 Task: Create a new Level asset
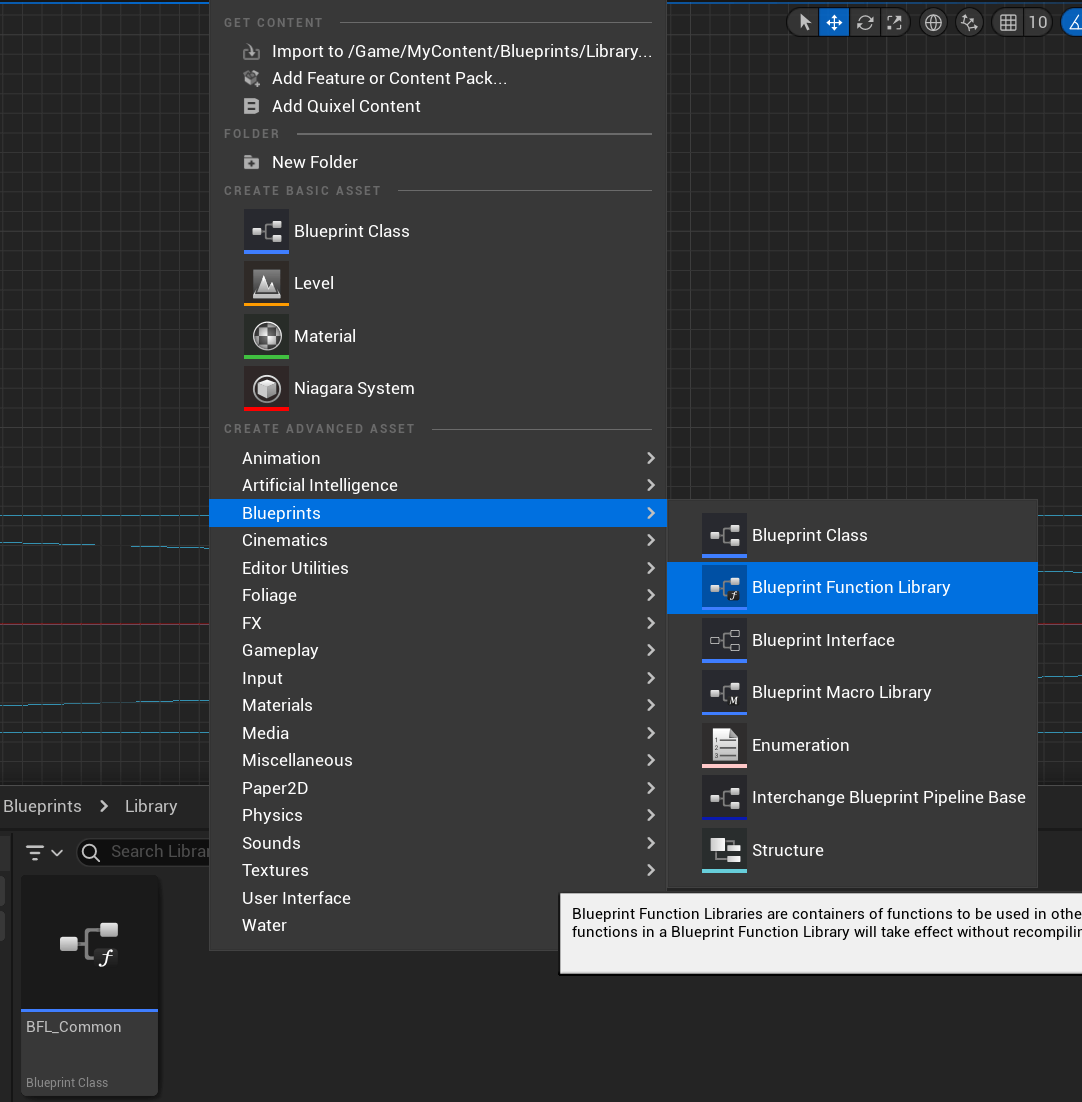(438, 283)
